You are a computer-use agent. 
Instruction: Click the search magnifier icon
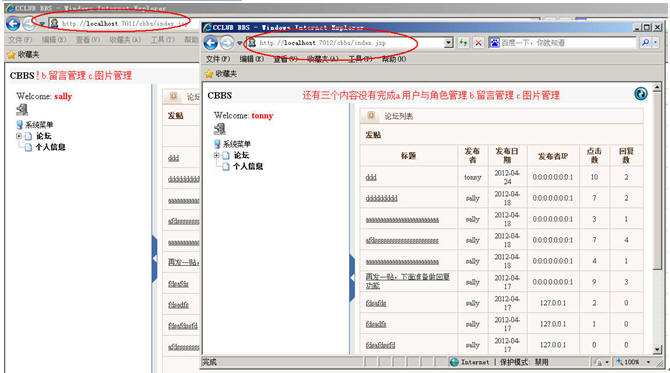(x=645, y=43)
